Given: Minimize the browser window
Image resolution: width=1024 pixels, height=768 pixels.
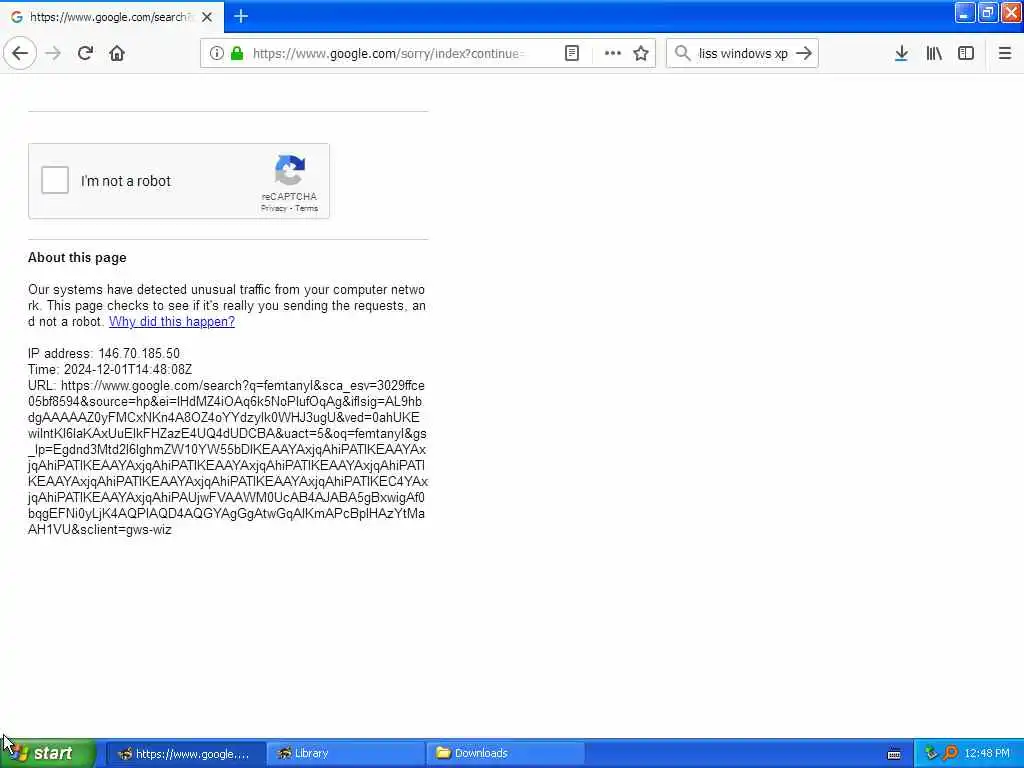Looking at the screenshot, I should click(x=965, y=13).
